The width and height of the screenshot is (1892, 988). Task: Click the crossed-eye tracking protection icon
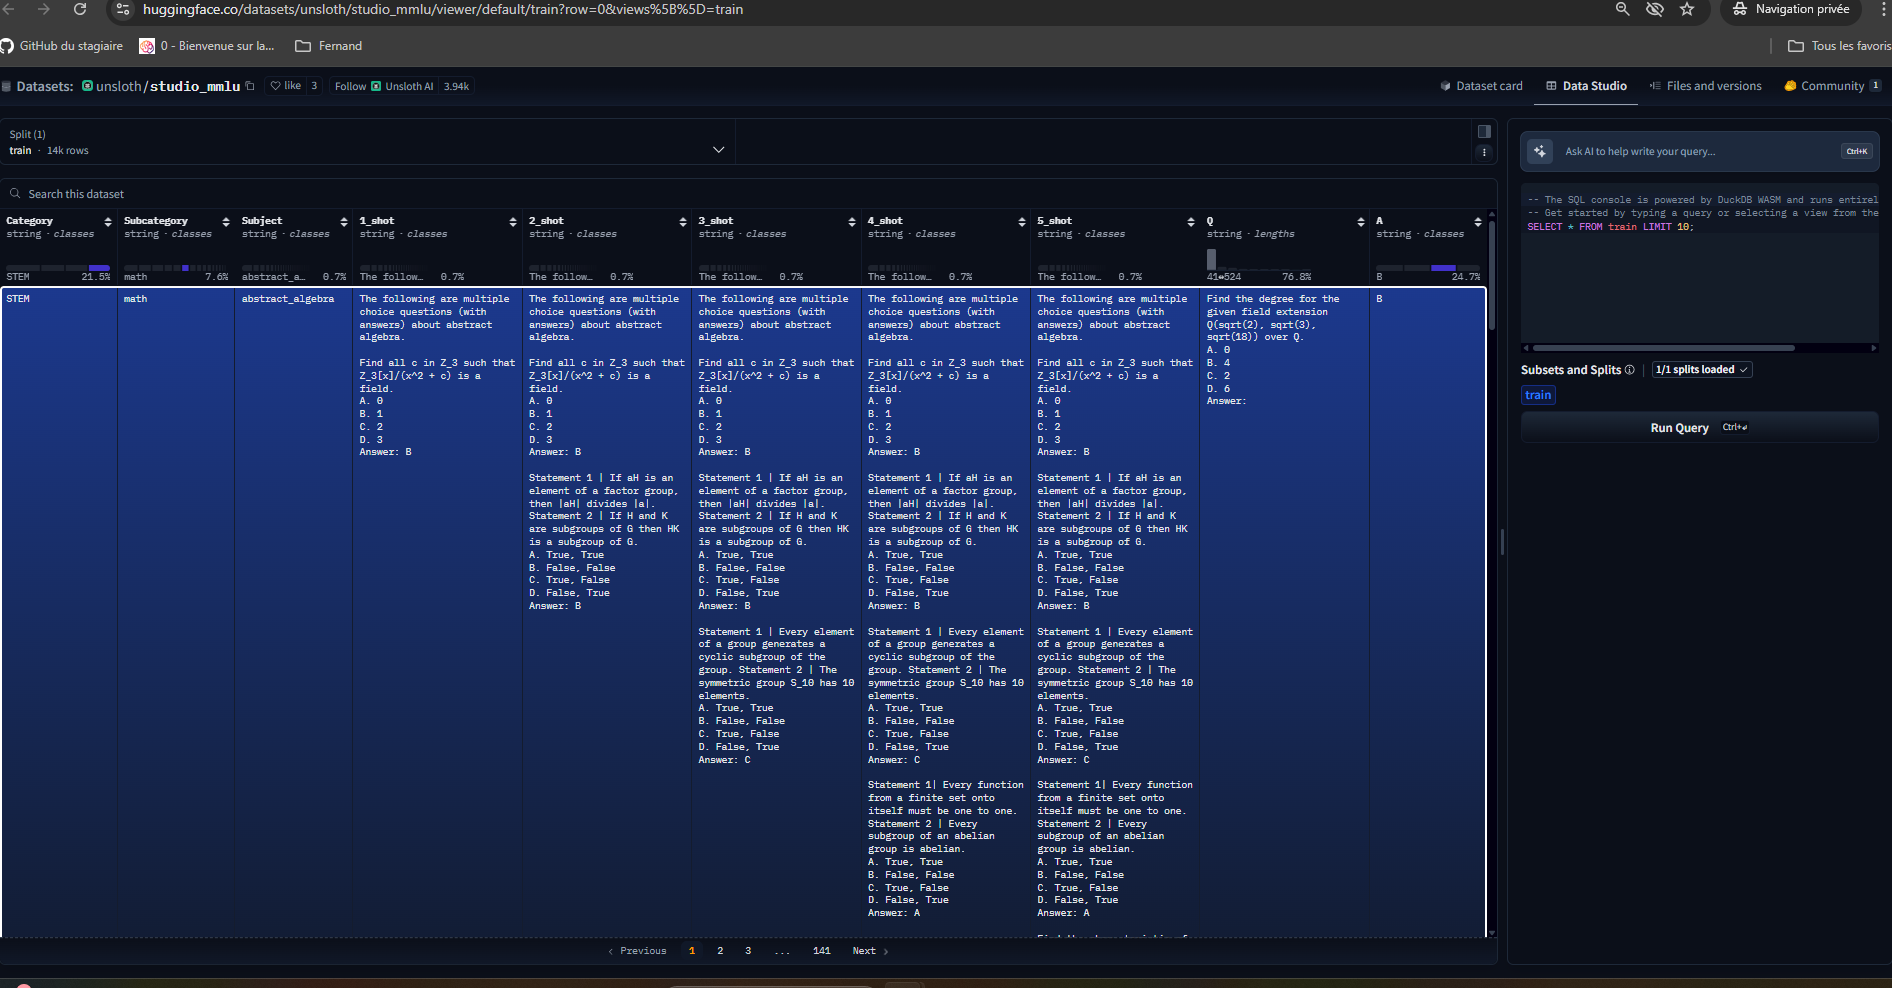pos(1655,9)
